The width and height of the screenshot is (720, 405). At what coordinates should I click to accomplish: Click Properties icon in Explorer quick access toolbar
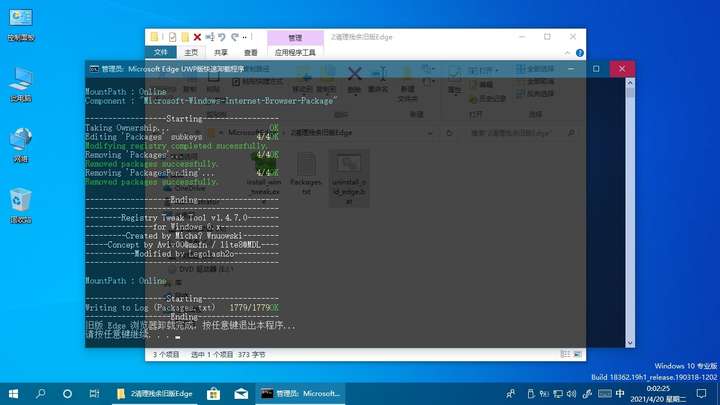pyautogui.click(x=172, y=37)
